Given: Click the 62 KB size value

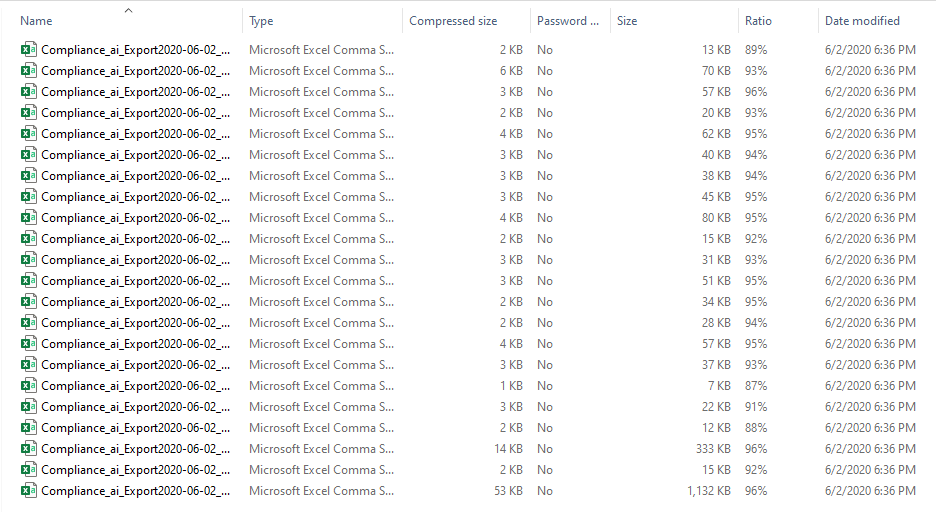Looking at the screenshot, I should (x=716, y=134).
